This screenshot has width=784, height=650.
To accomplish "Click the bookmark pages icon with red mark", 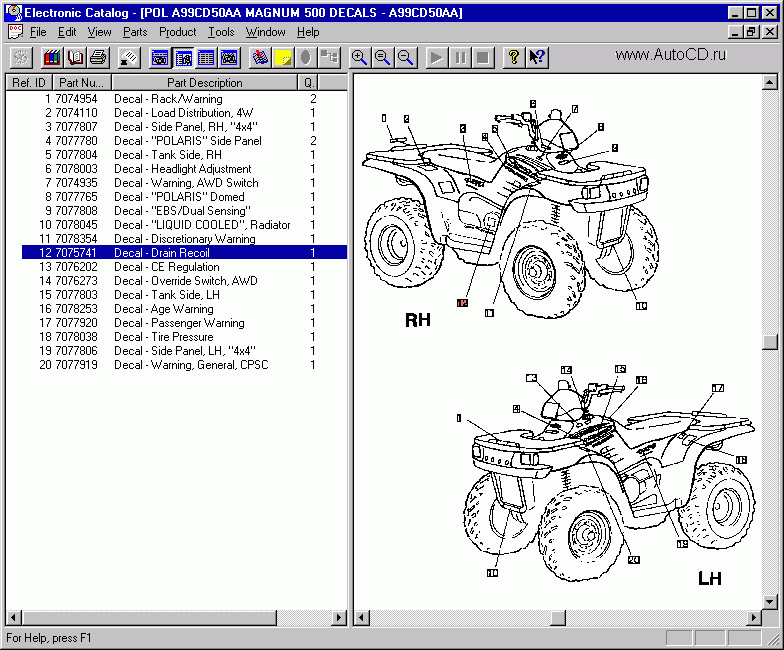I will coord(260,58).
